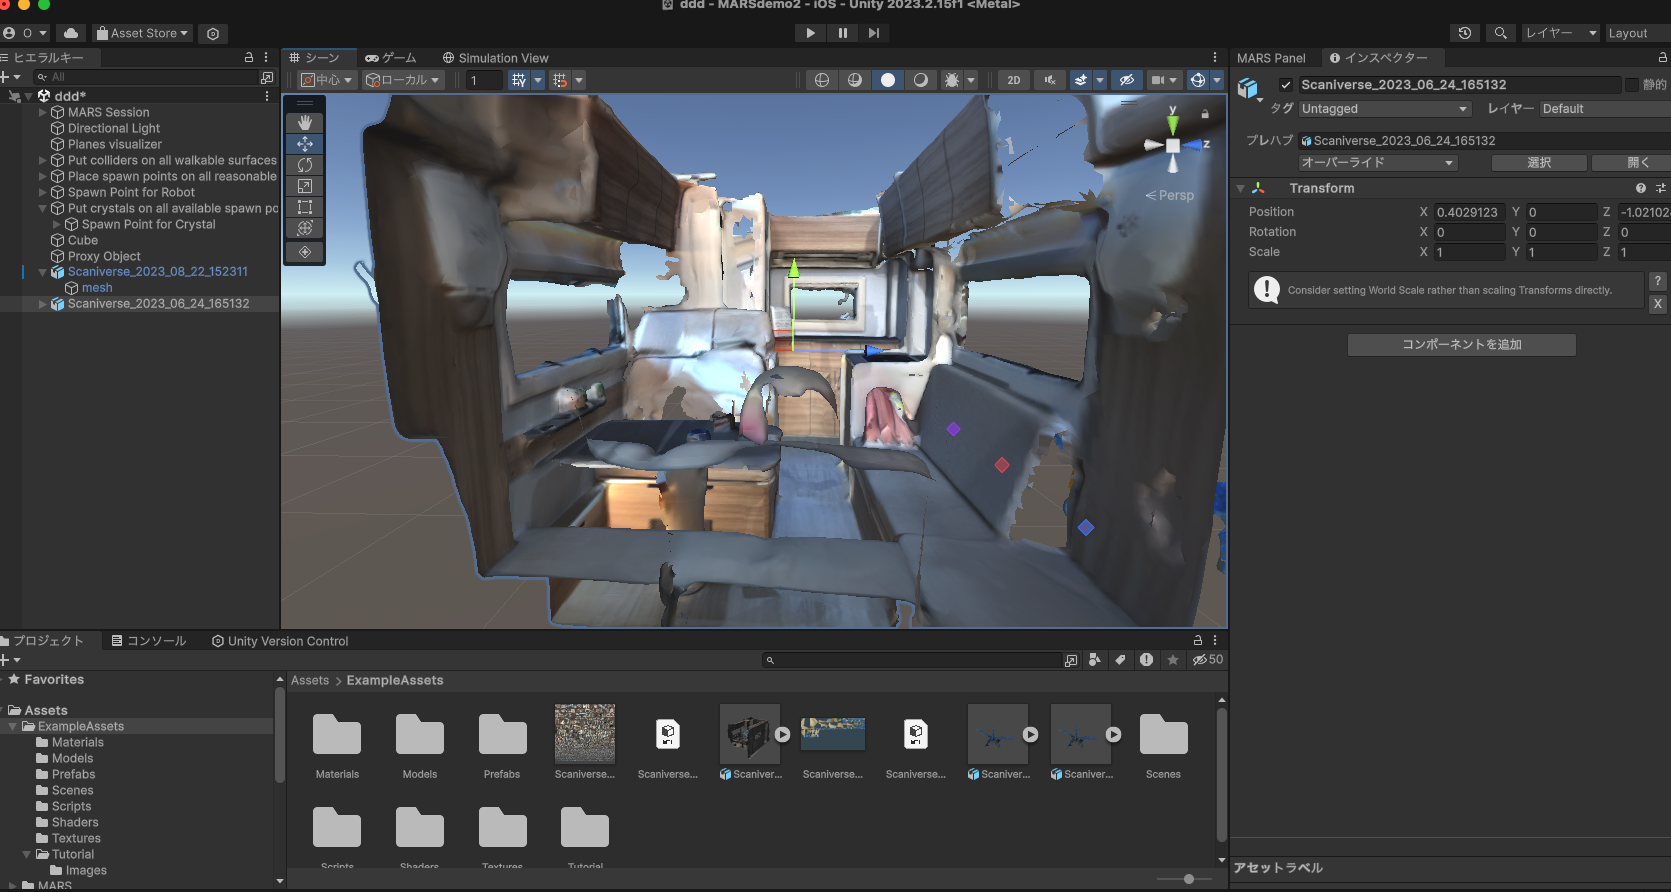
Task: Select the Rect transform tool
Action: [305, 207]
